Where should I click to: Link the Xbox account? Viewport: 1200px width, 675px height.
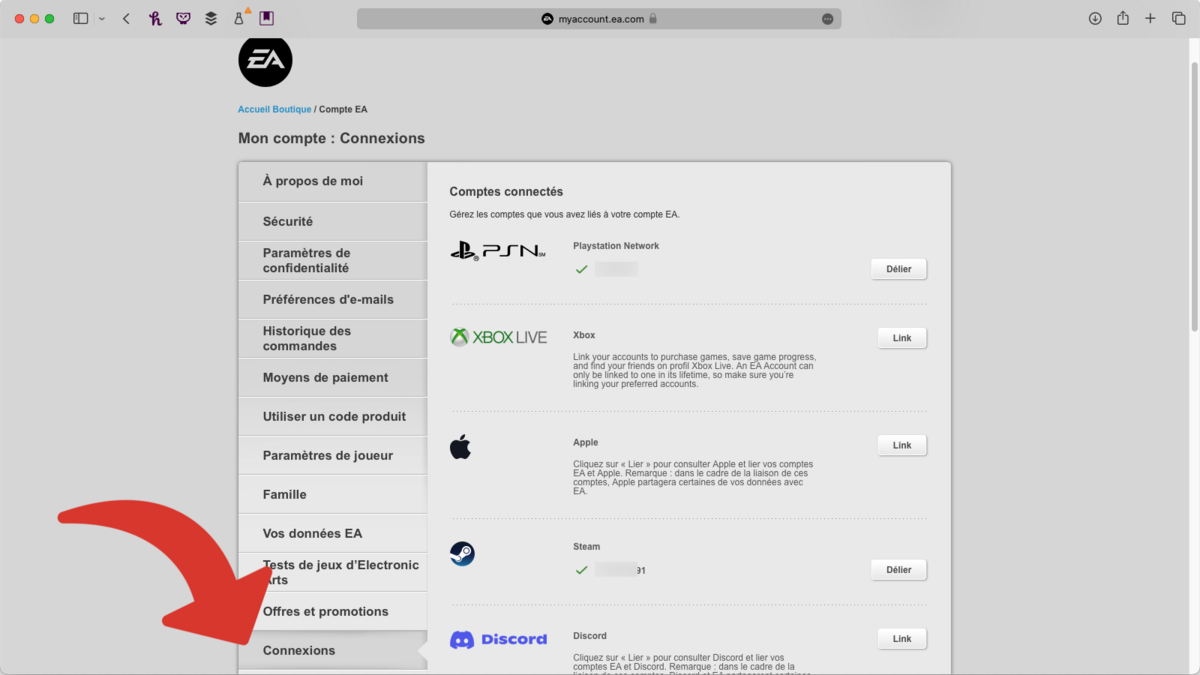click(902, 338)
